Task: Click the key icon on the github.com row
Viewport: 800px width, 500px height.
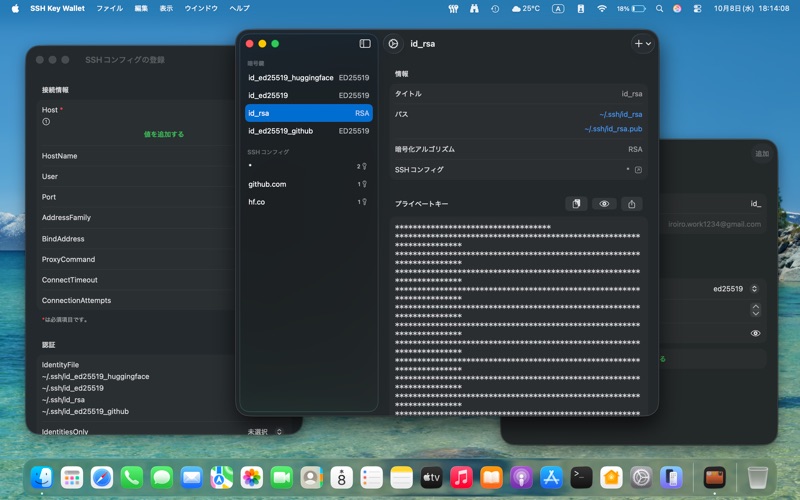Action: pyautogui.click(x=364, y=184)
